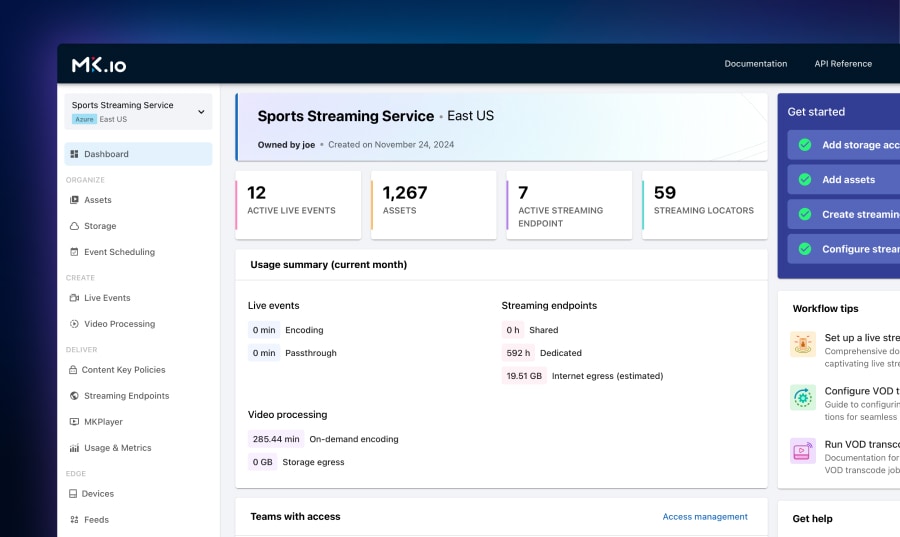Open API Reference in the top navigation
Viewport: 900px width, 537px height.
(842, 64)
